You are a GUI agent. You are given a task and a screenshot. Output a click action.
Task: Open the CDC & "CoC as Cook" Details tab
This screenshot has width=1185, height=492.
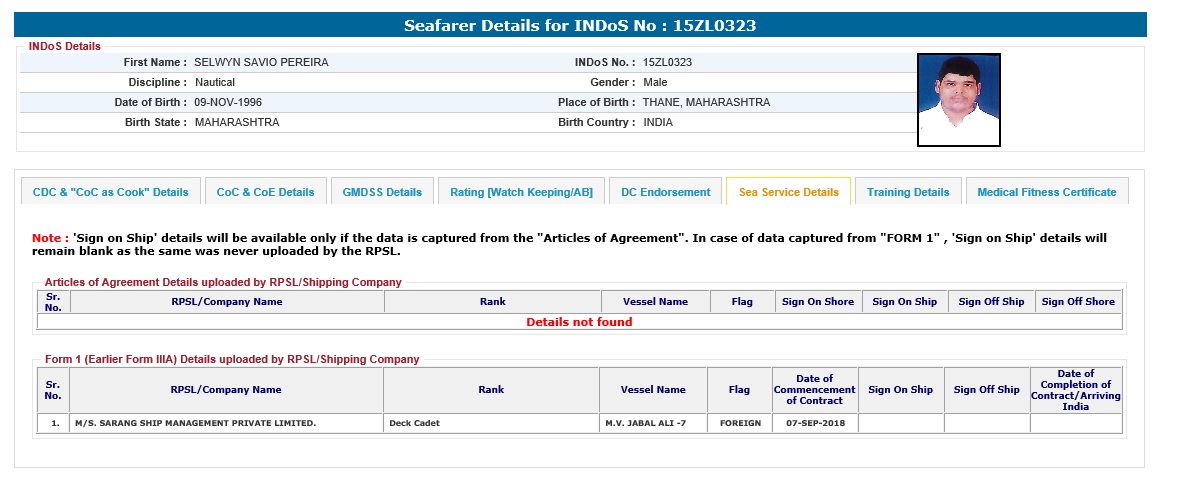click(110, 192)
